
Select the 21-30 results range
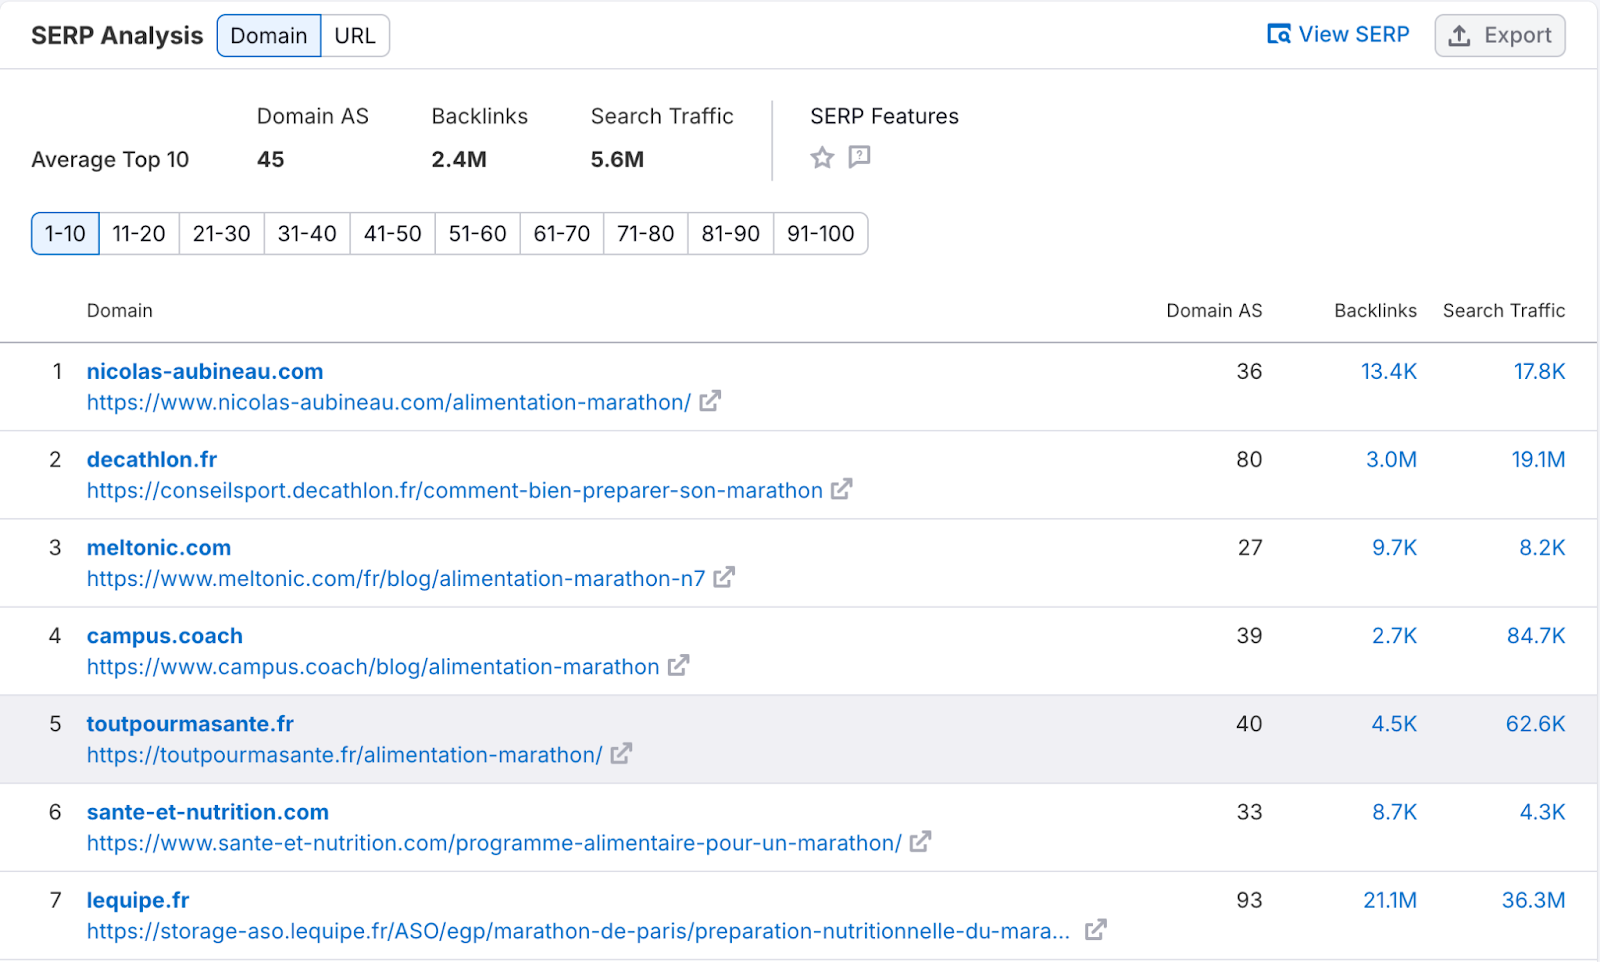222,234
